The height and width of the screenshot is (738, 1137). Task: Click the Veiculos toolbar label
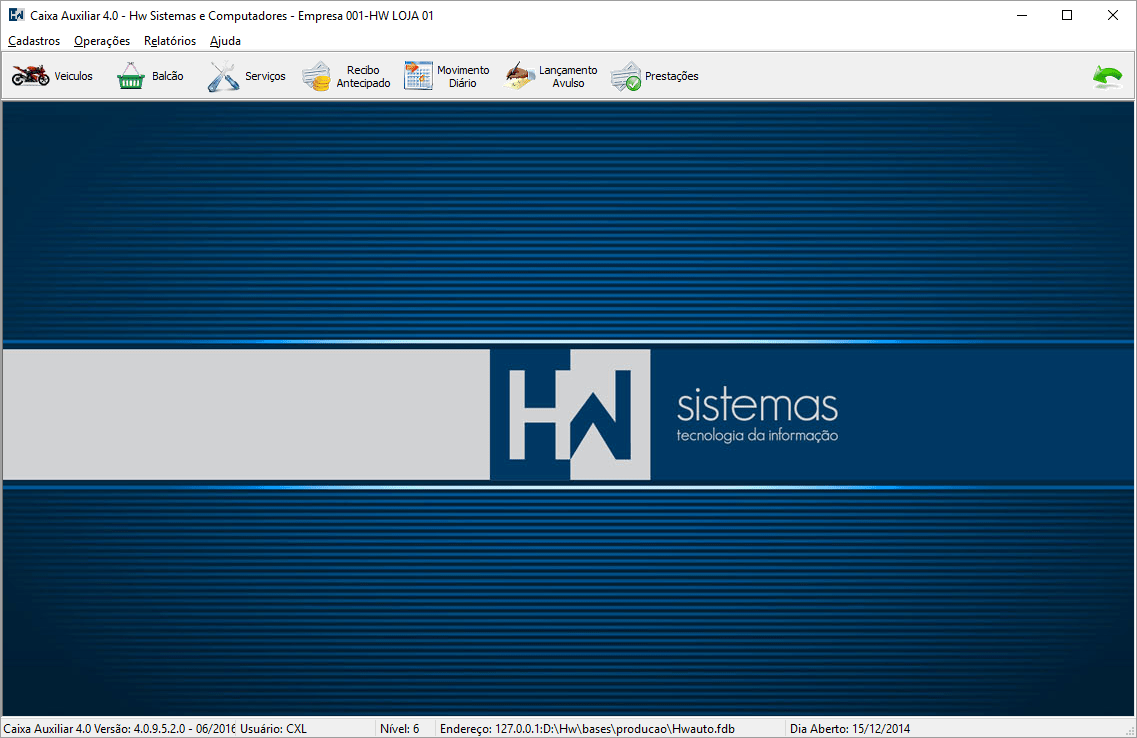click(x=73, y=76)
